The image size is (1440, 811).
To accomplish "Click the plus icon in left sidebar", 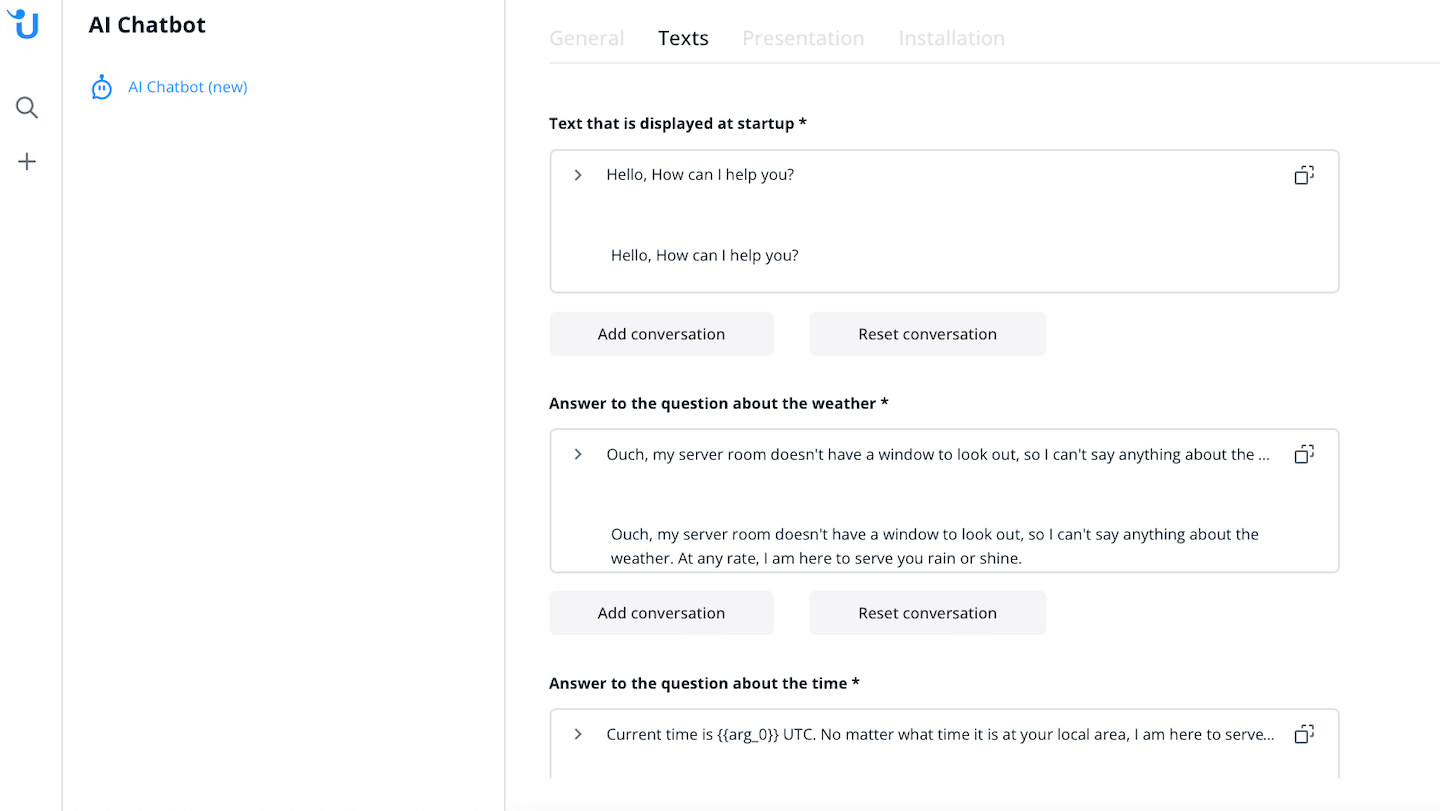I will (x=27, y=162).
